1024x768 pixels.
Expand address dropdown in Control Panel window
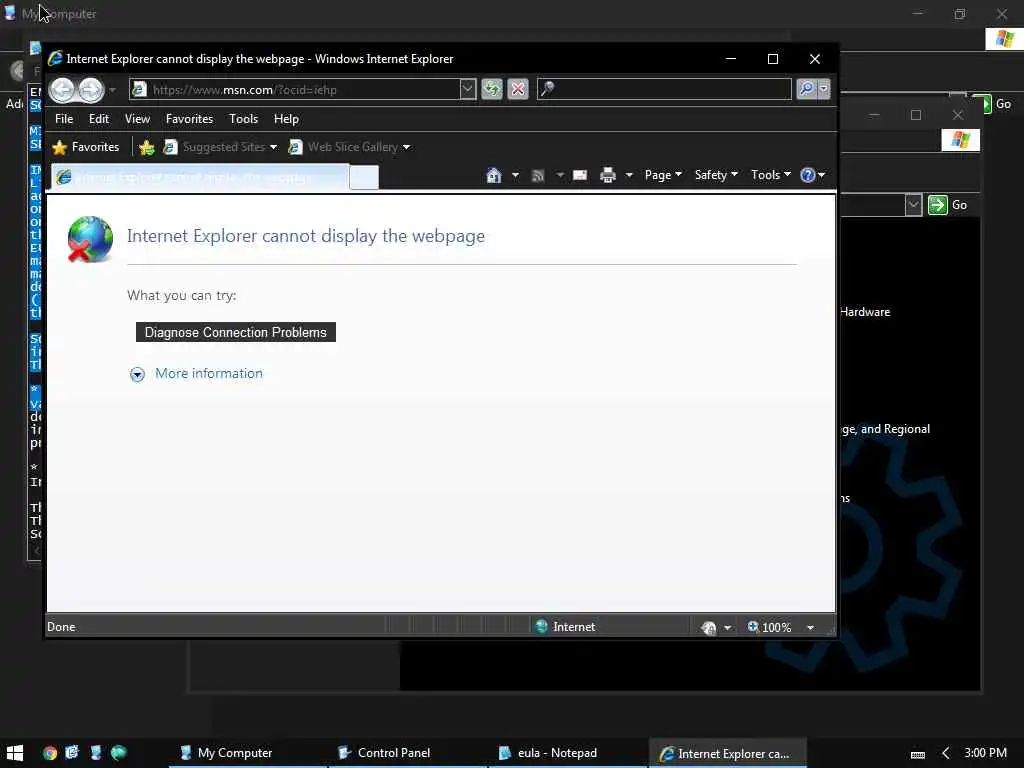[913, 205]
